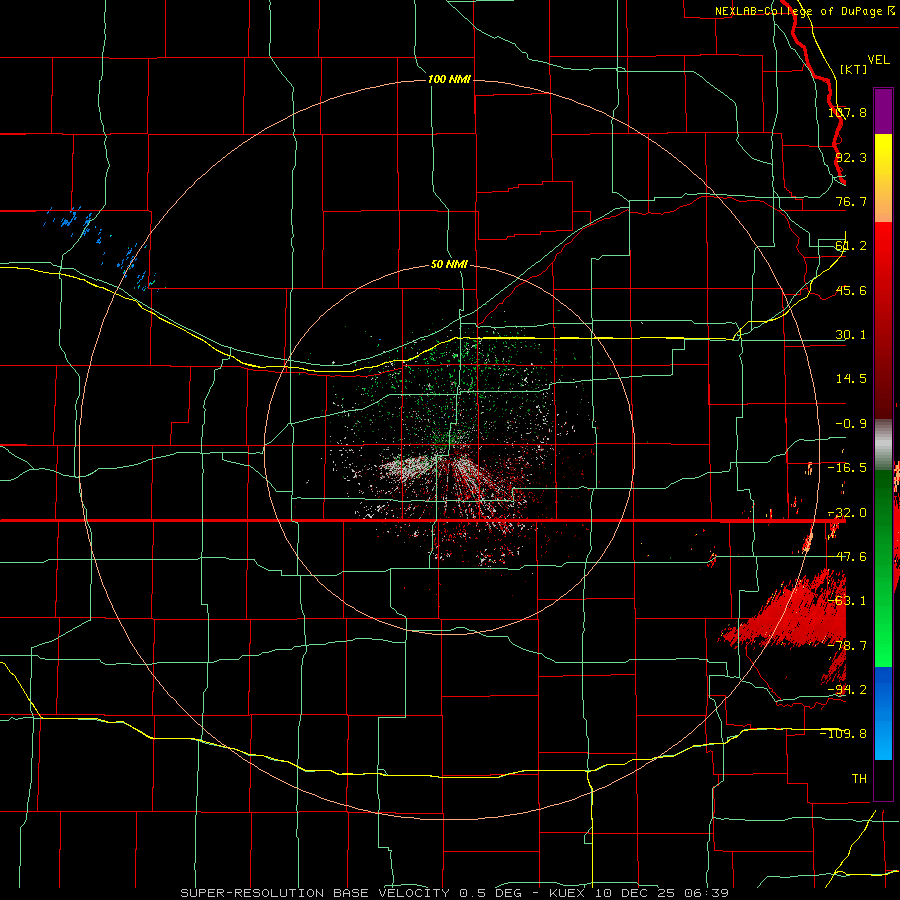Click the [KT] units label
Screen dimensions: 900x900
pyautogui.click(x=854, y=69)
